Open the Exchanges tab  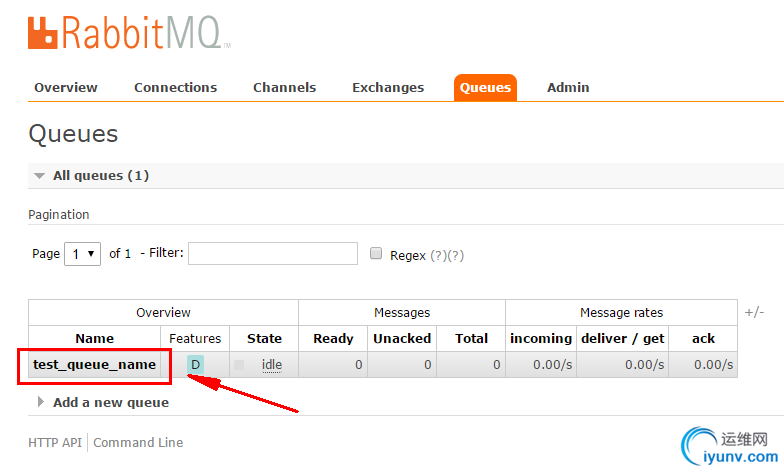click(388, 88)
